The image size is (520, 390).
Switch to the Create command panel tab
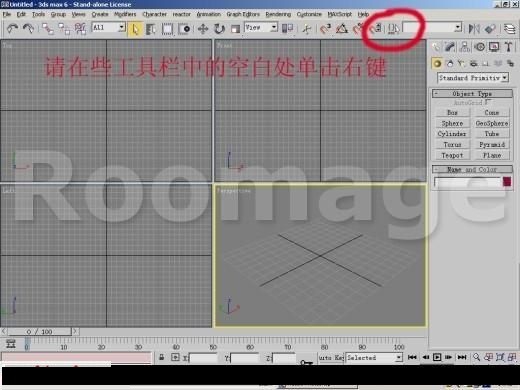coord(435,47)
